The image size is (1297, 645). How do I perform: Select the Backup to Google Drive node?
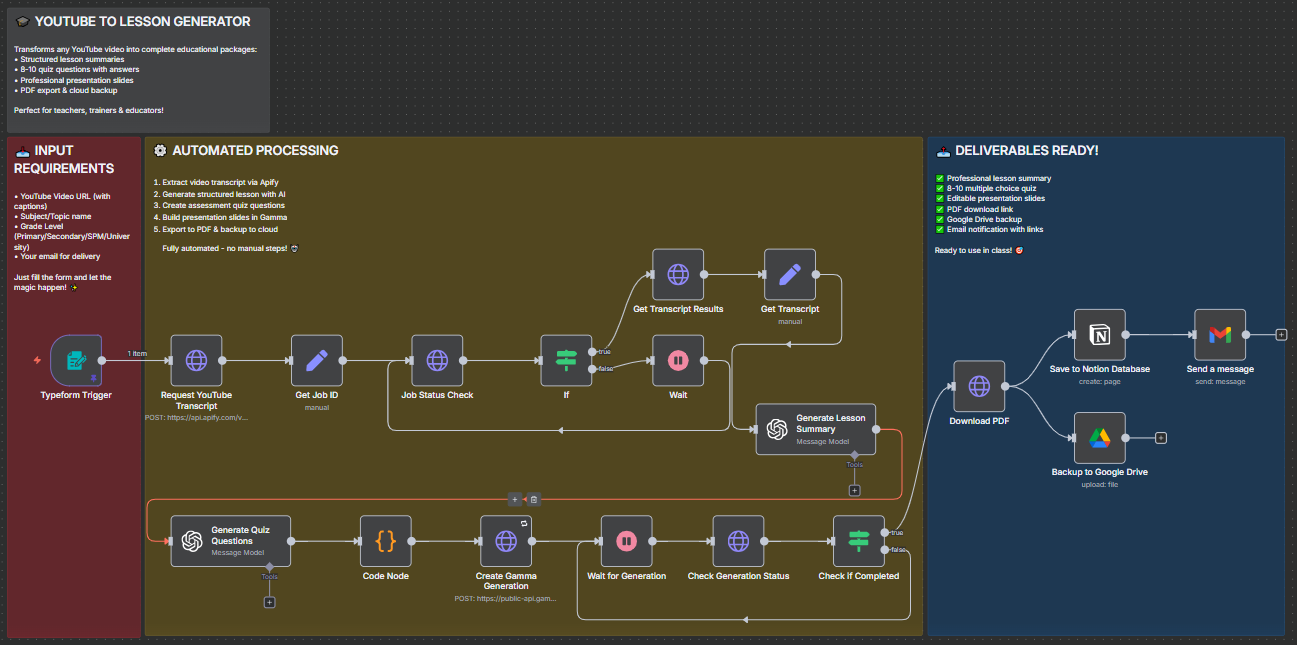1100,438
